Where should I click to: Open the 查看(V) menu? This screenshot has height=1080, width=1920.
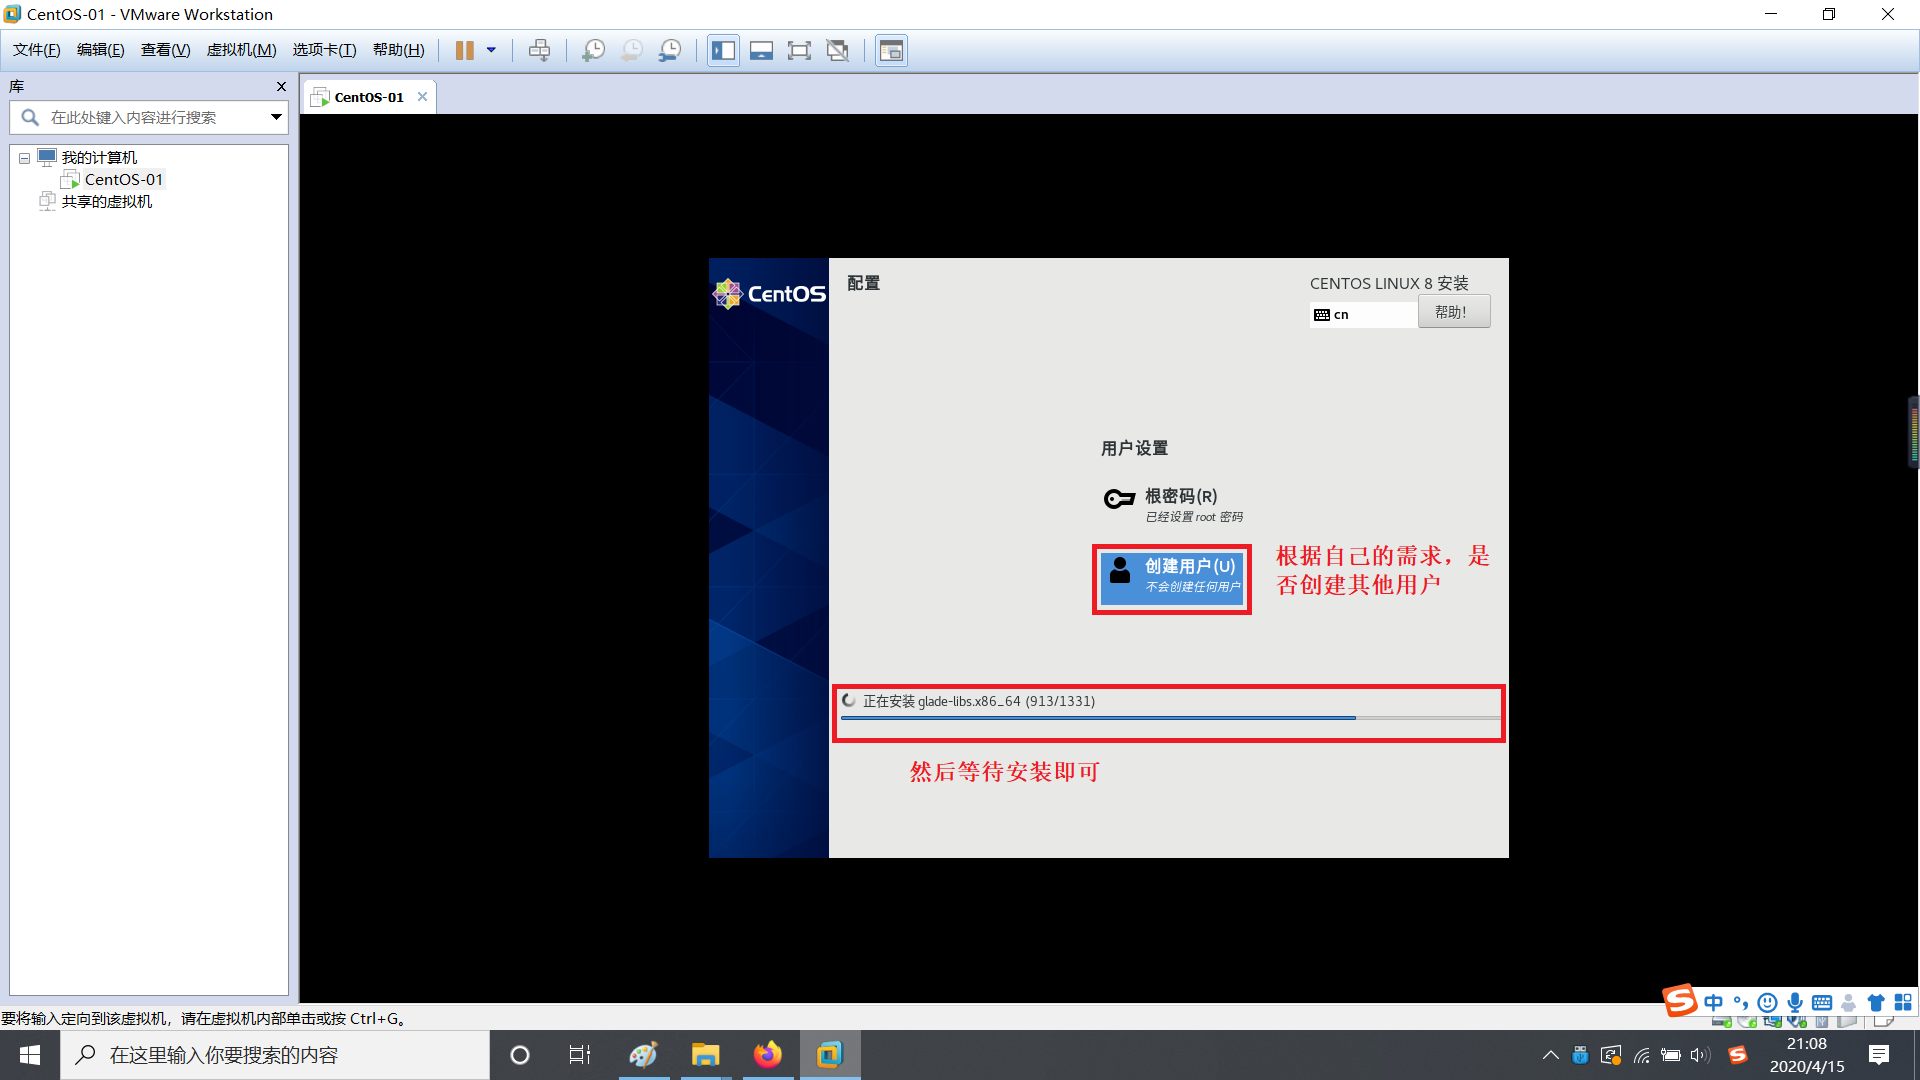coord(165,50)
